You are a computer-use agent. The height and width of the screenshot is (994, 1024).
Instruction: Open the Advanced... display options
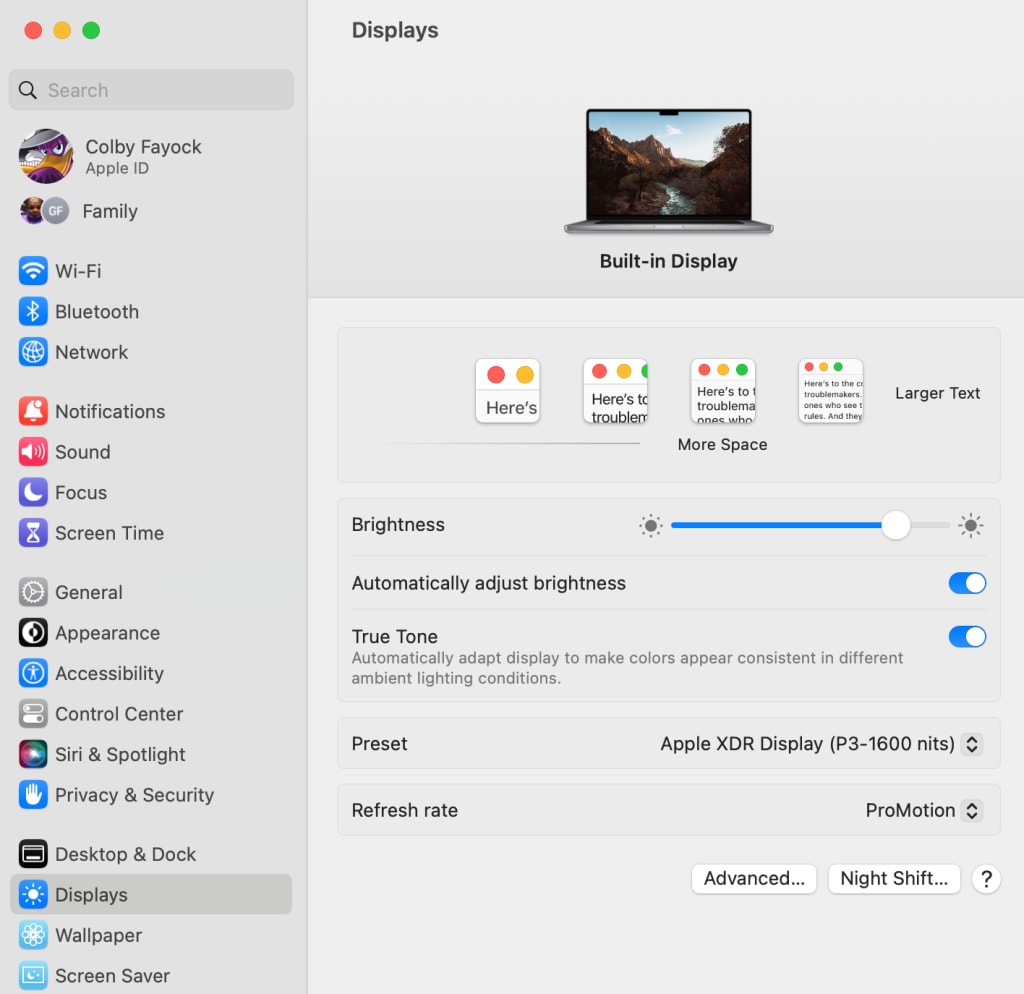coord(754,878)
